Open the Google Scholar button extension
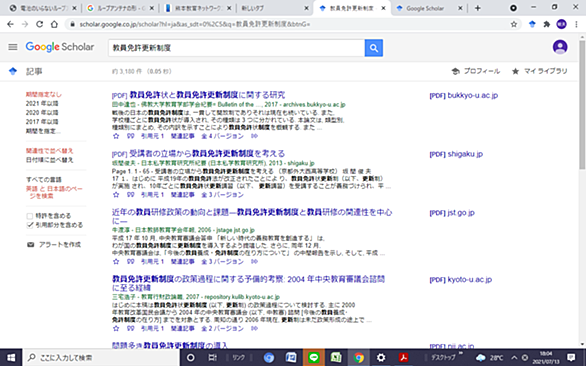The image size is (586, 366). [532, 24]
